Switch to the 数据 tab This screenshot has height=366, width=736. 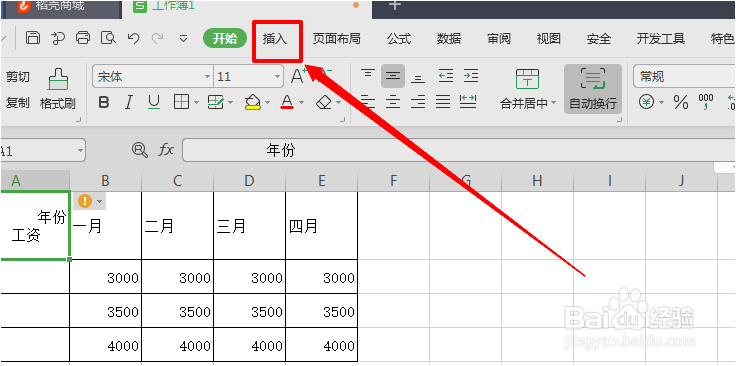(x=449, y=38)
